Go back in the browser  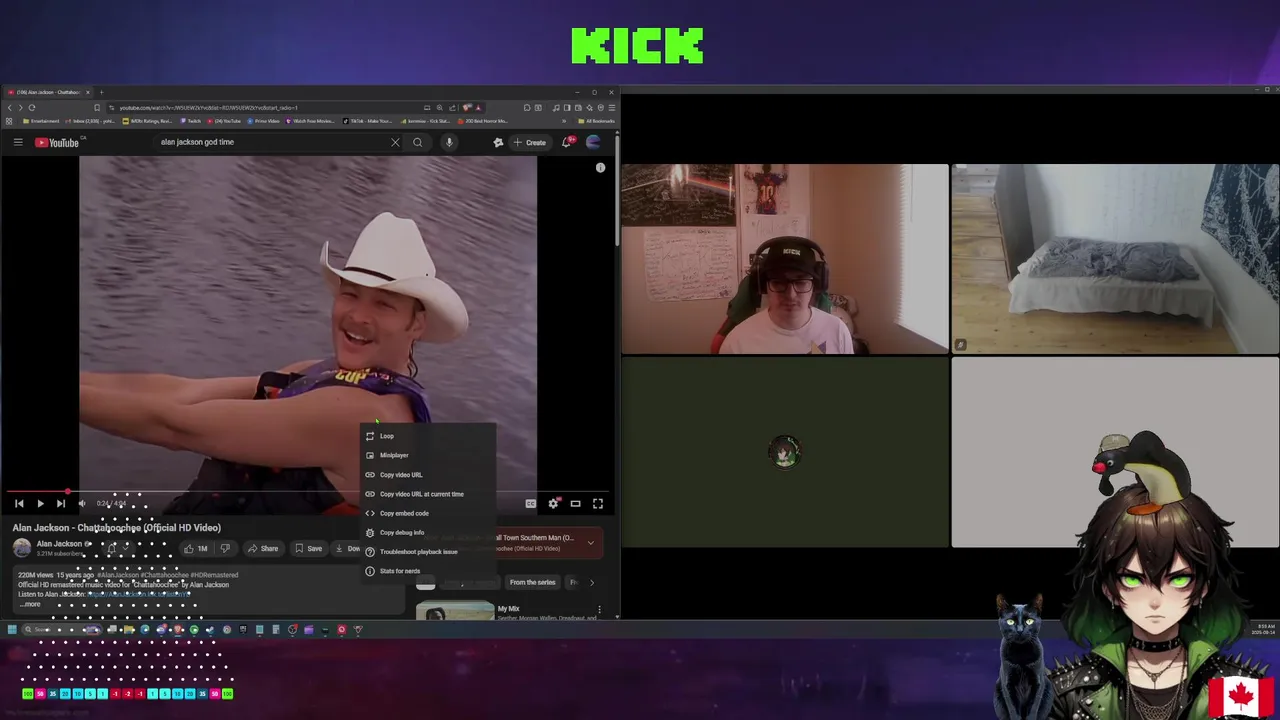click(x=10, y=107)
